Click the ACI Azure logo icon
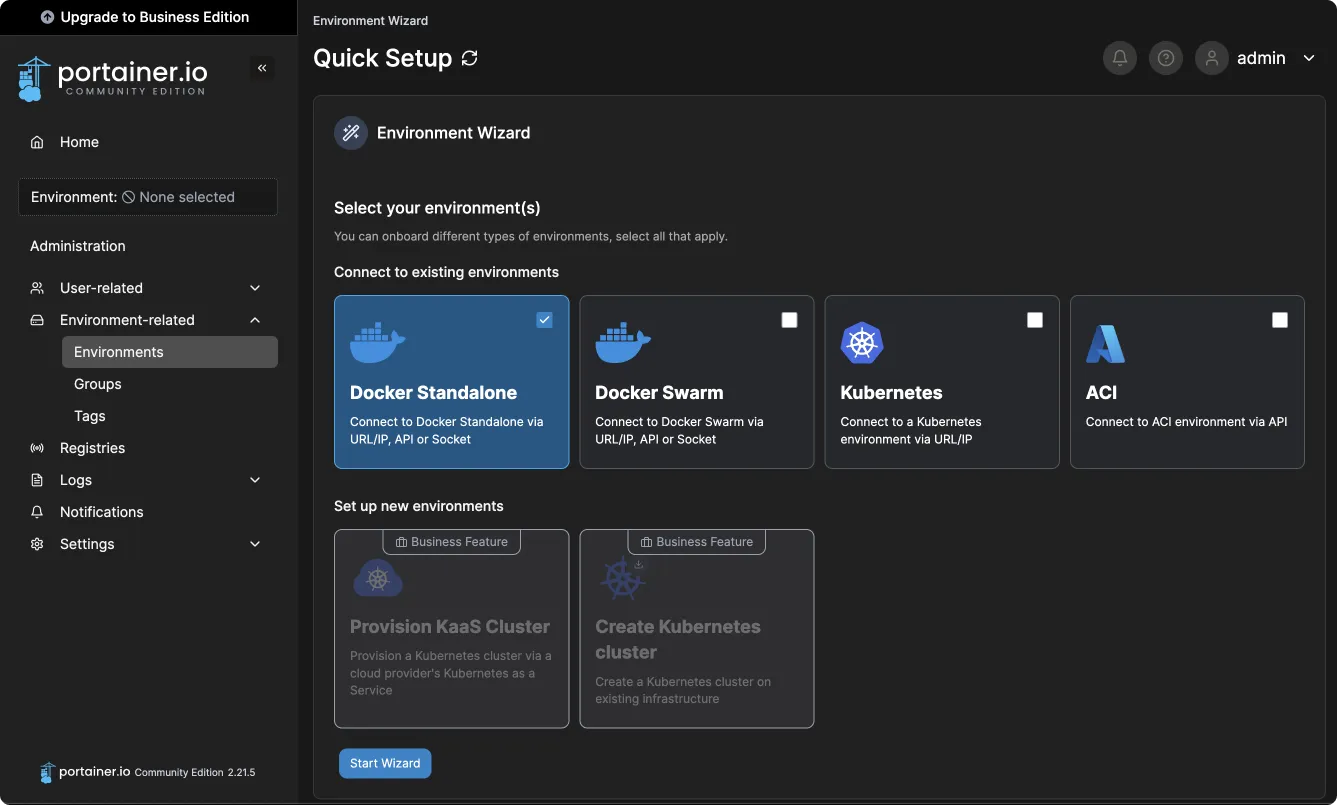Image resolution: width=1337 pixels, height=805 pixels. point(1105,344)
